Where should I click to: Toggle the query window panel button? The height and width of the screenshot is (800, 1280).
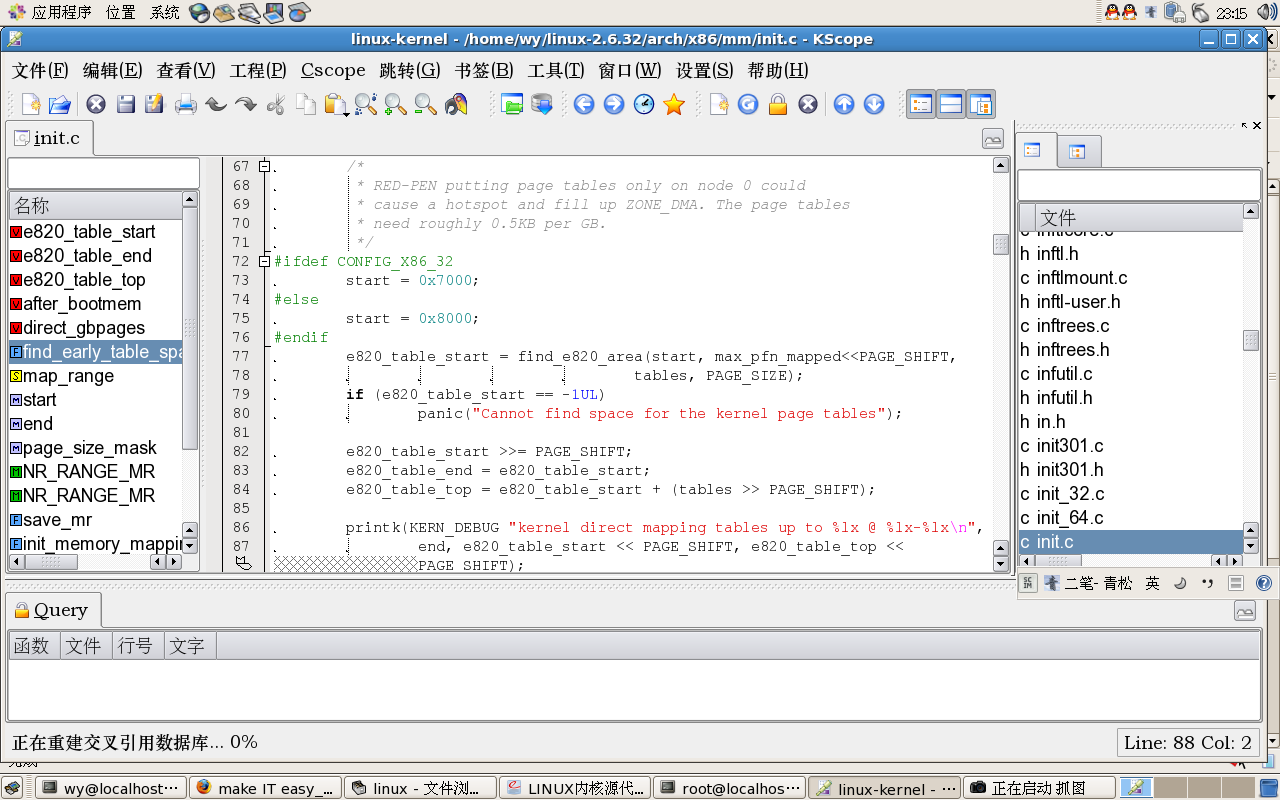coord(951,104)
